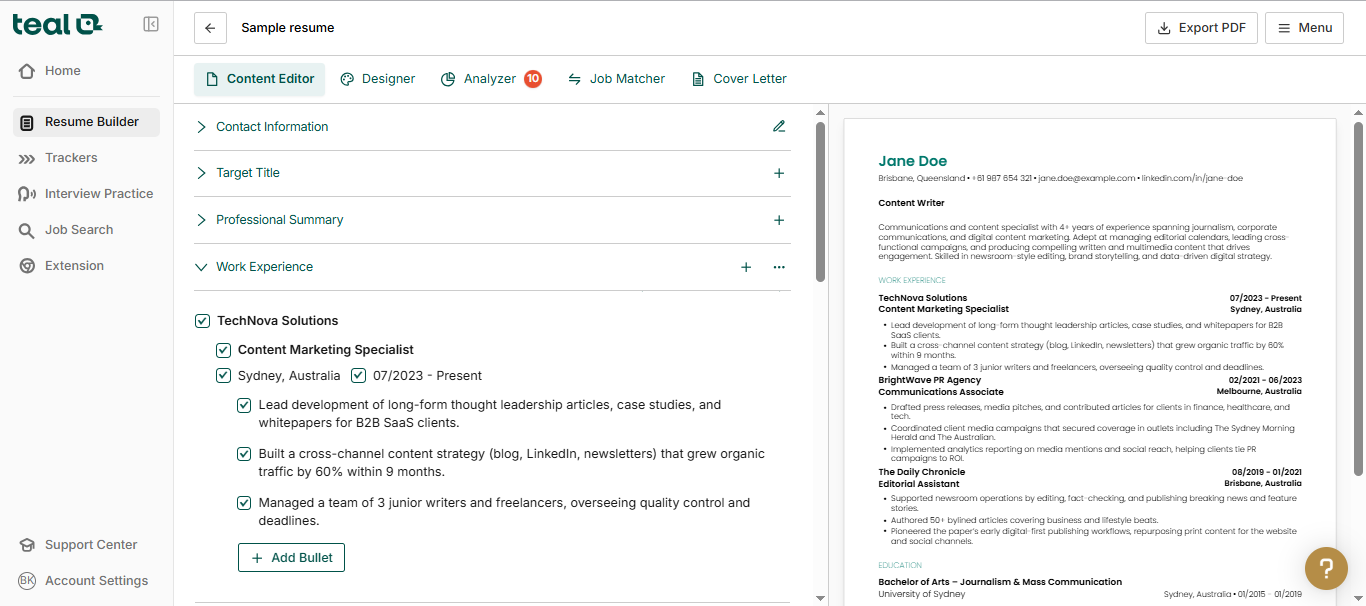Open Support Center from the sidebar
The width and height of the screenshot is (1366, 606).
coord(28,544)
